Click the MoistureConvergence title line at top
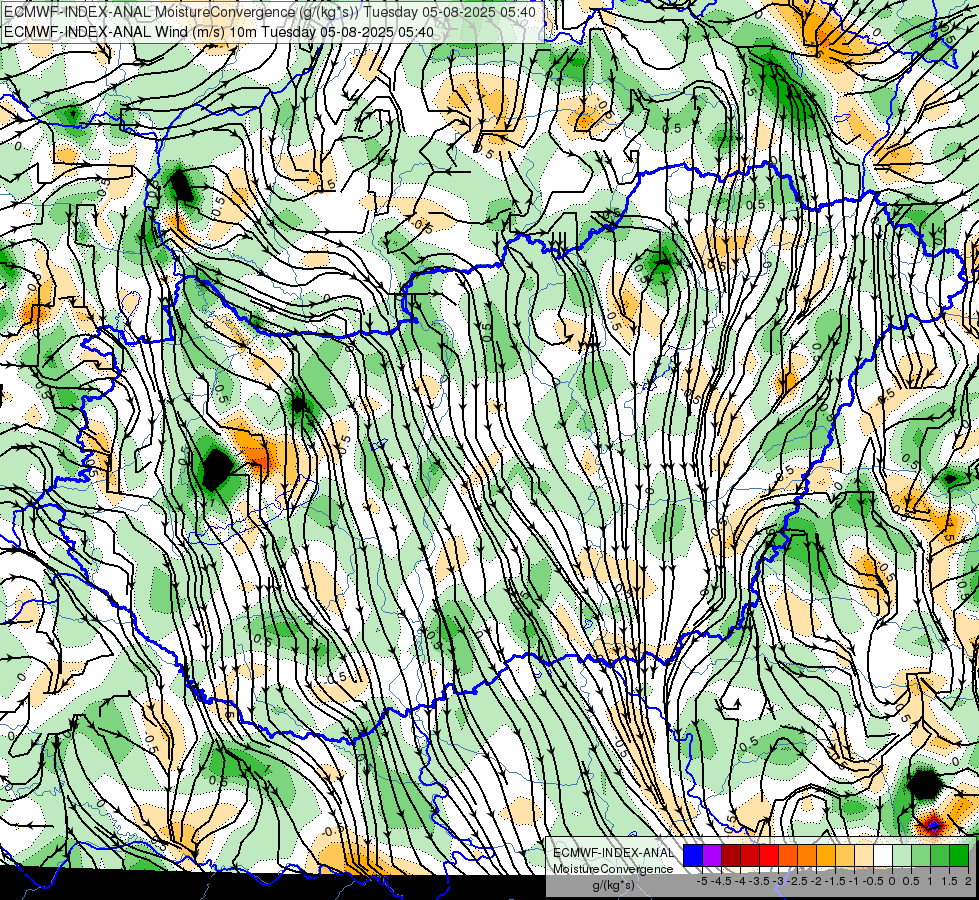Viewport: 979px width, 900px height. click(270, 12)
